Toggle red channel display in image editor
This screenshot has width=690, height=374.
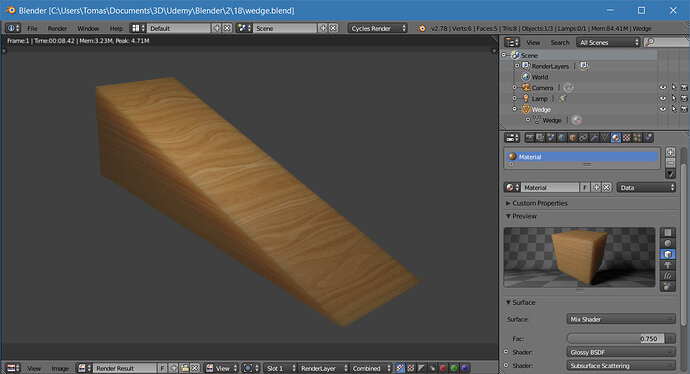pyautogui.click(x=443, y=368)
